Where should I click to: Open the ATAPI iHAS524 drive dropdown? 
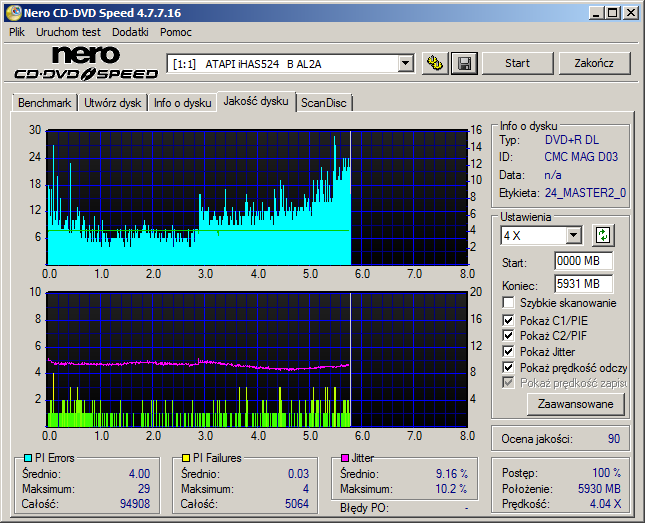click(x=406, y=63)
